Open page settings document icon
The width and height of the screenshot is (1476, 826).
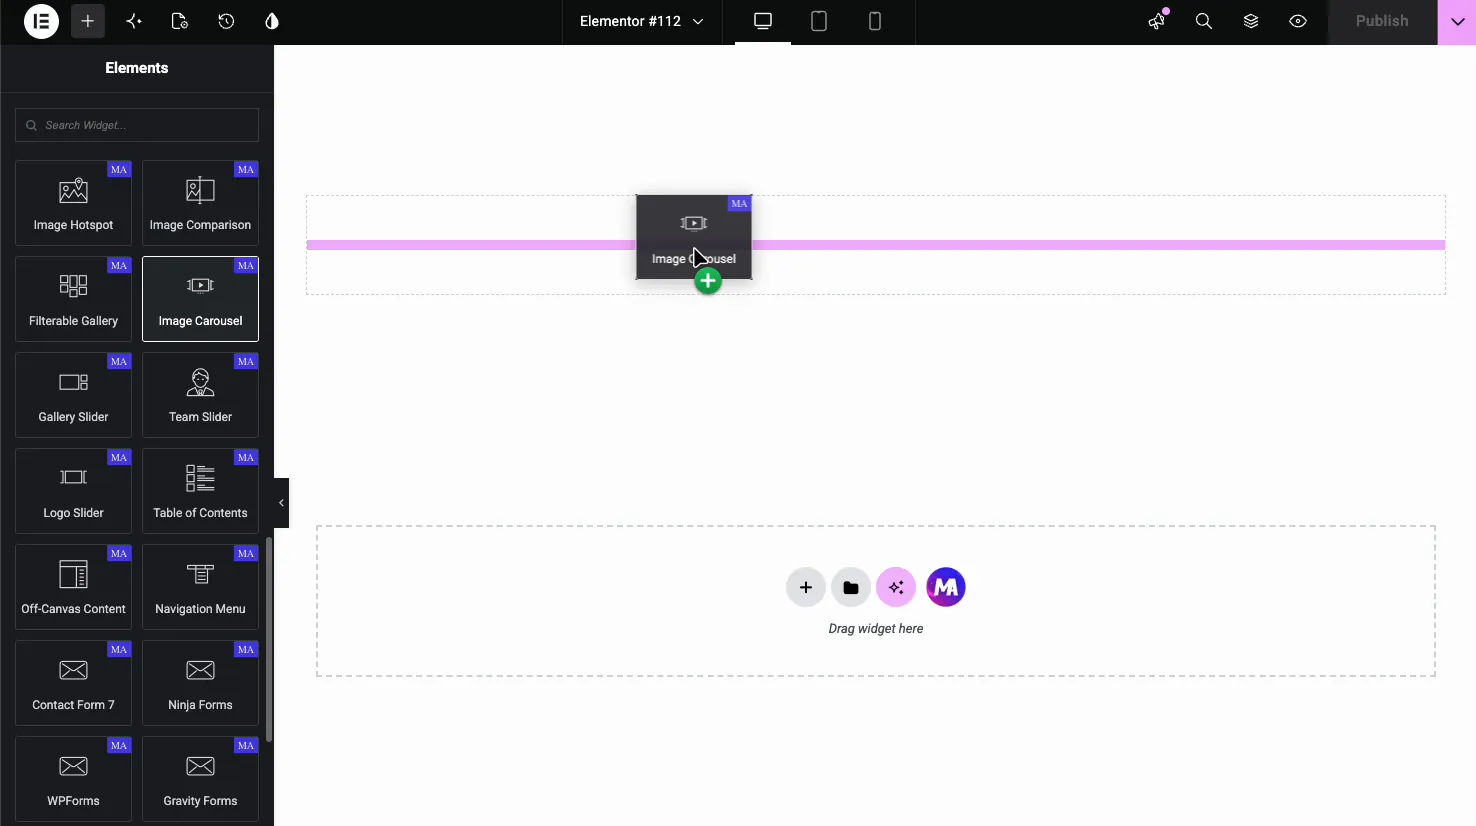tap(180, 21)
